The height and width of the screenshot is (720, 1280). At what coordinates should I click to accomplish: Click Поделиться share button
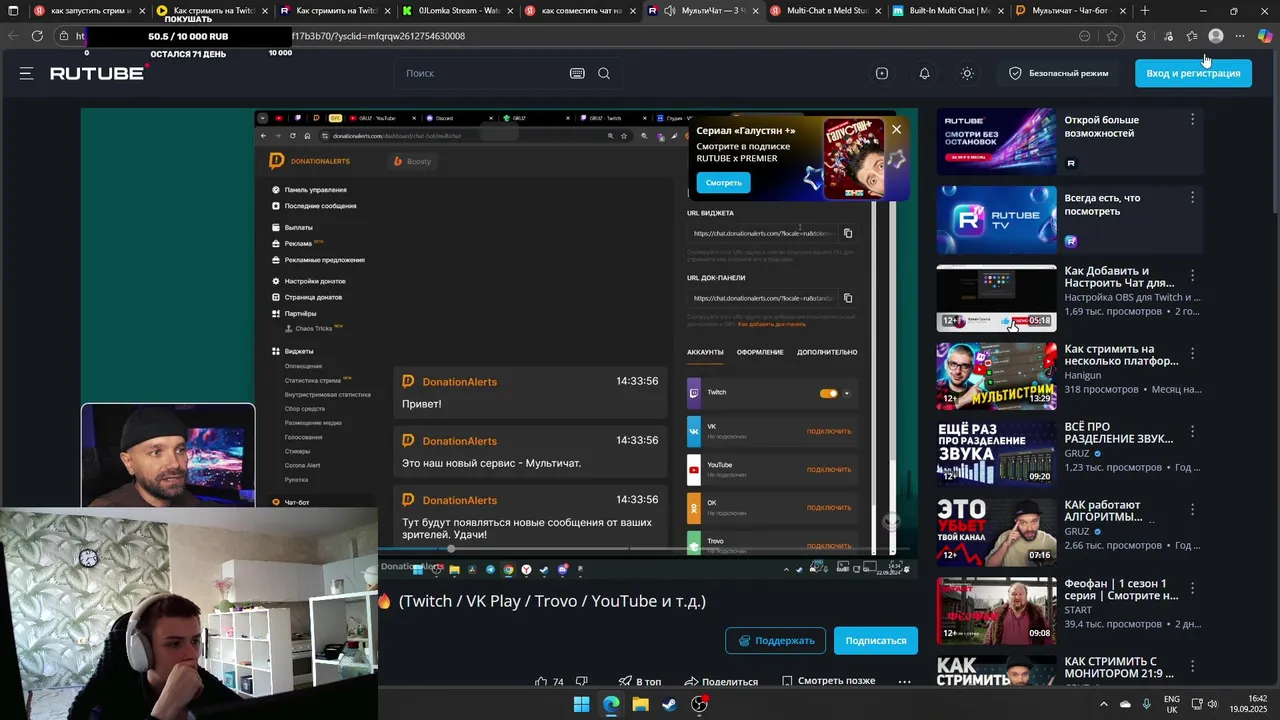(721, 682)
